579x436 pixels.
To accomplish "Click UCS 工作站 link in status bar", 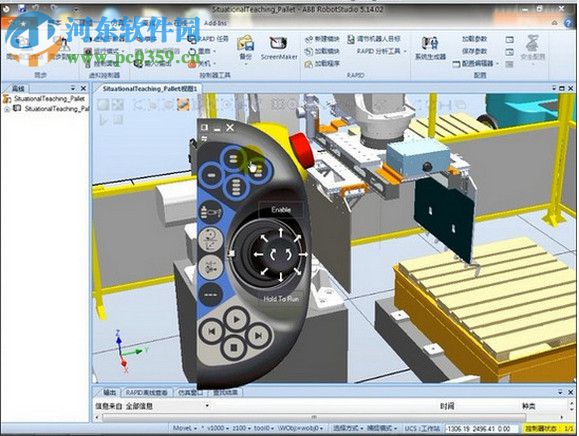I will tap(422, 428).
